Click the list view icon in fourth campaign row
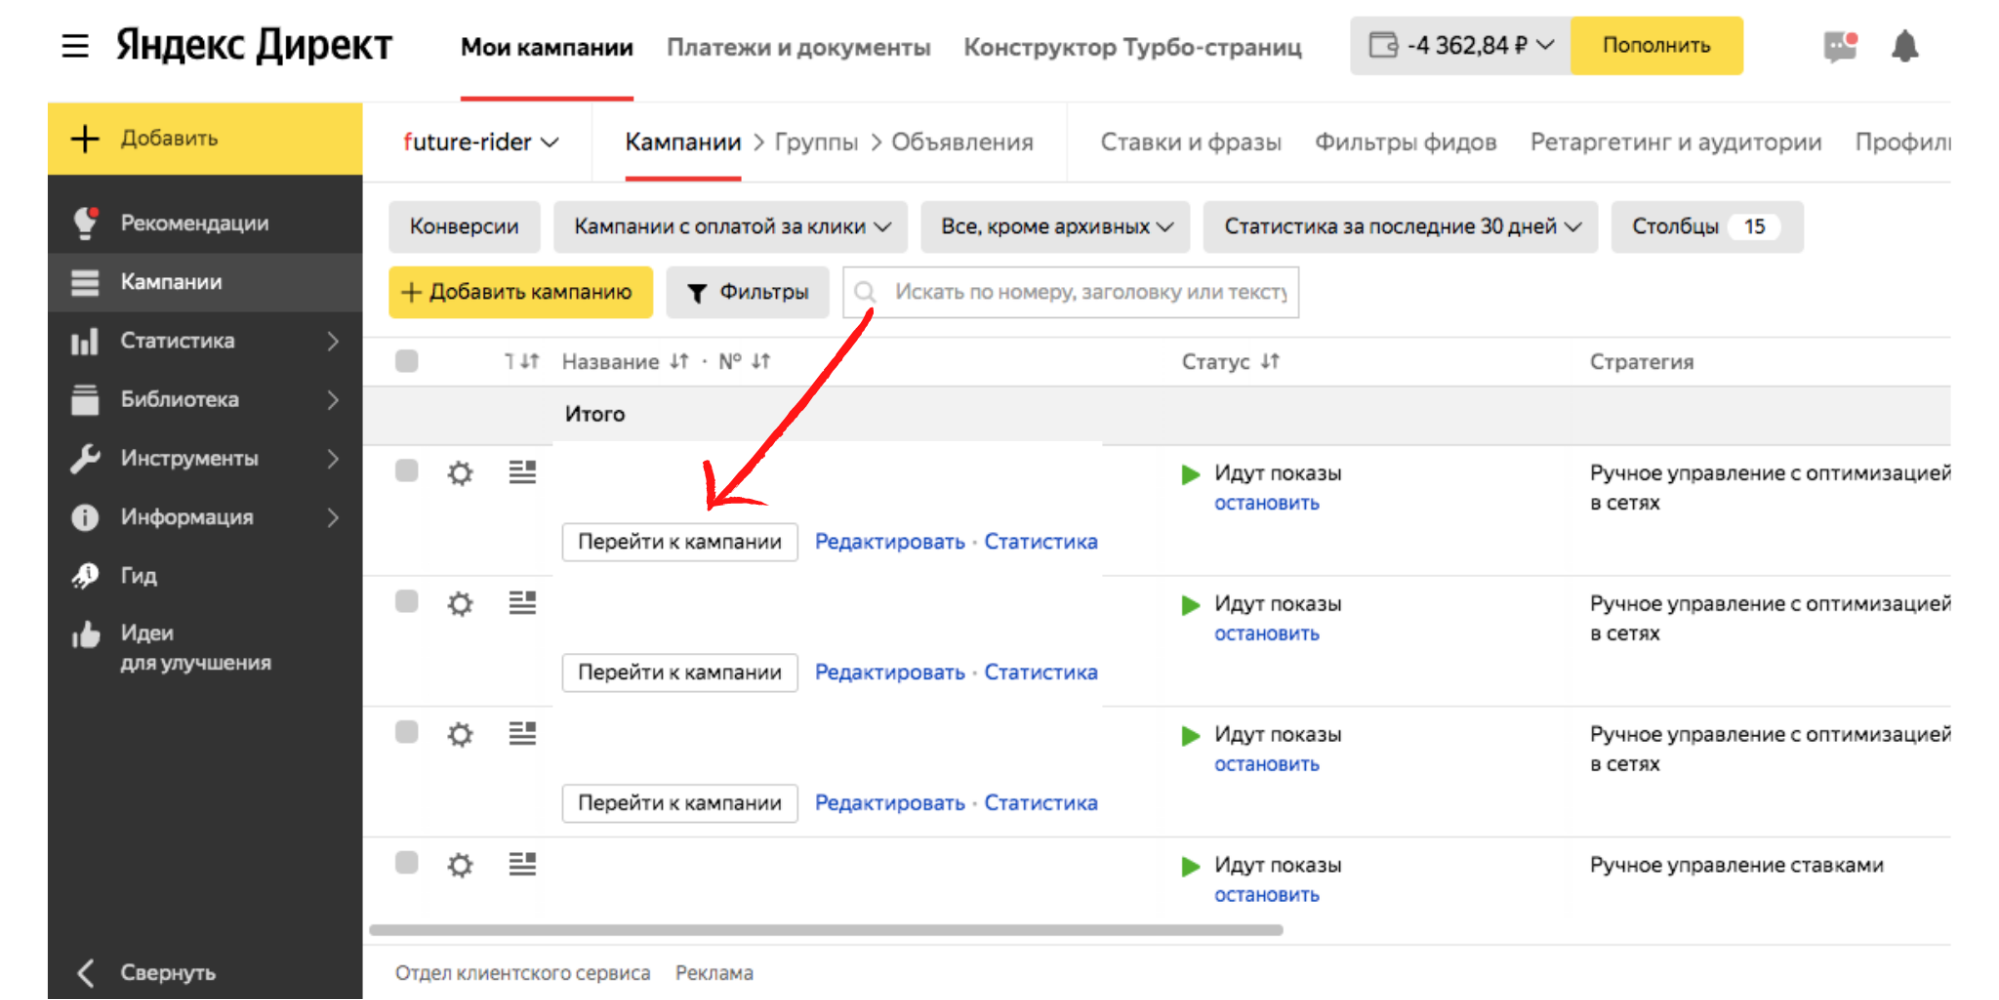Screen dimensions: 1999x1000 [522, 864]
